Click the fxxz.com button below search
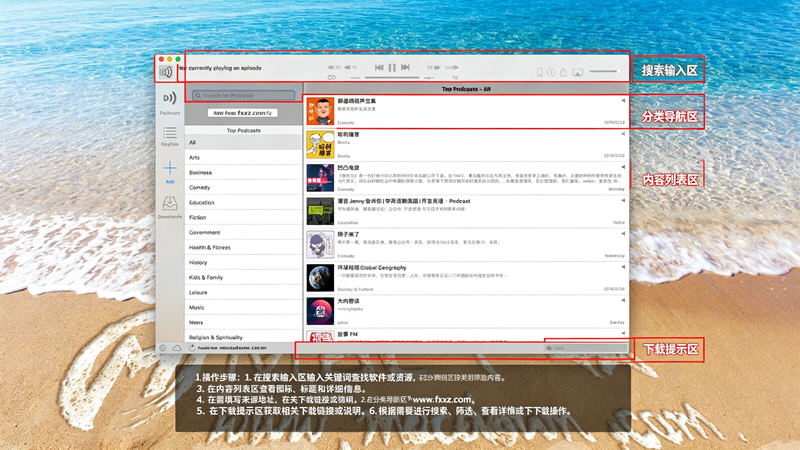The width and height of the screenshot is (800, 450). [243, 113]
